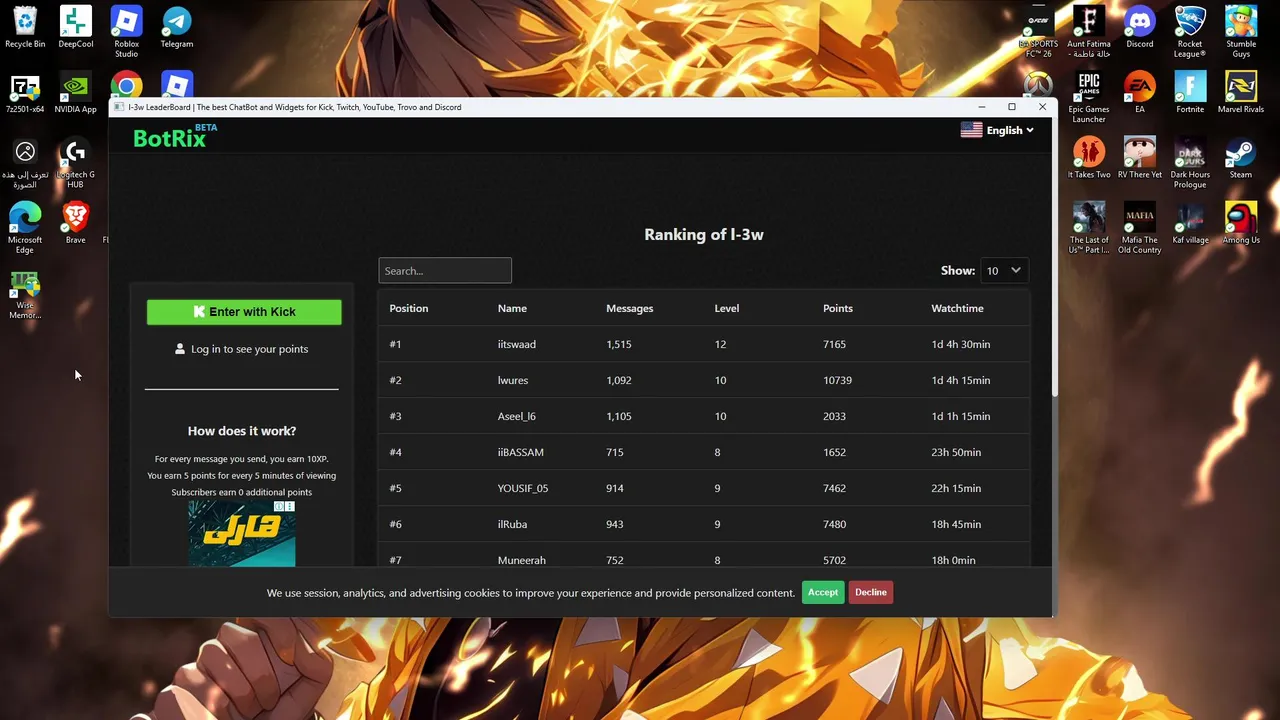1280x720 pixels.
Task: Open the Fortnite desktop icon
Action: coord(1190,93)
